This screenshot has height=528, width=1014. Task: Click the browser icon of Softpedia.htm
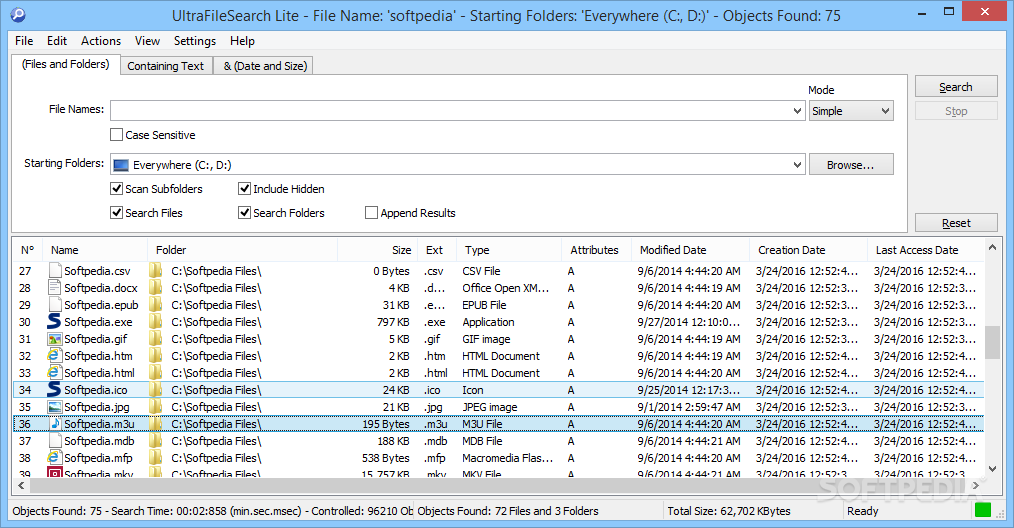click(55, 355)
